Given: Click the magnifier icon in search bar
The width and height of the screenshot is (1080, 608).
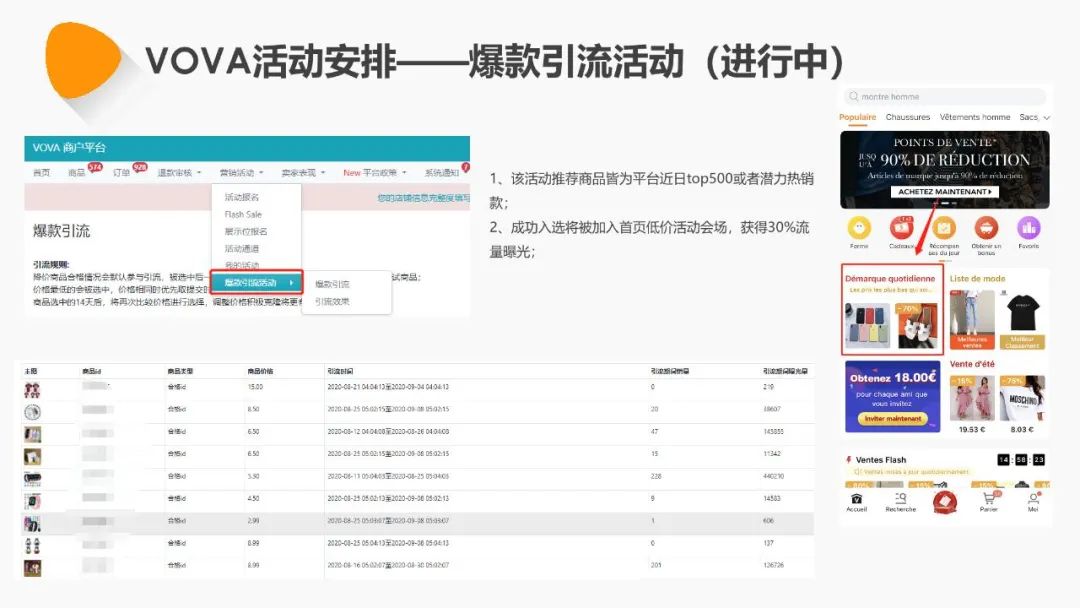Looking at the screenshot, I should click(x=853, y=96).
